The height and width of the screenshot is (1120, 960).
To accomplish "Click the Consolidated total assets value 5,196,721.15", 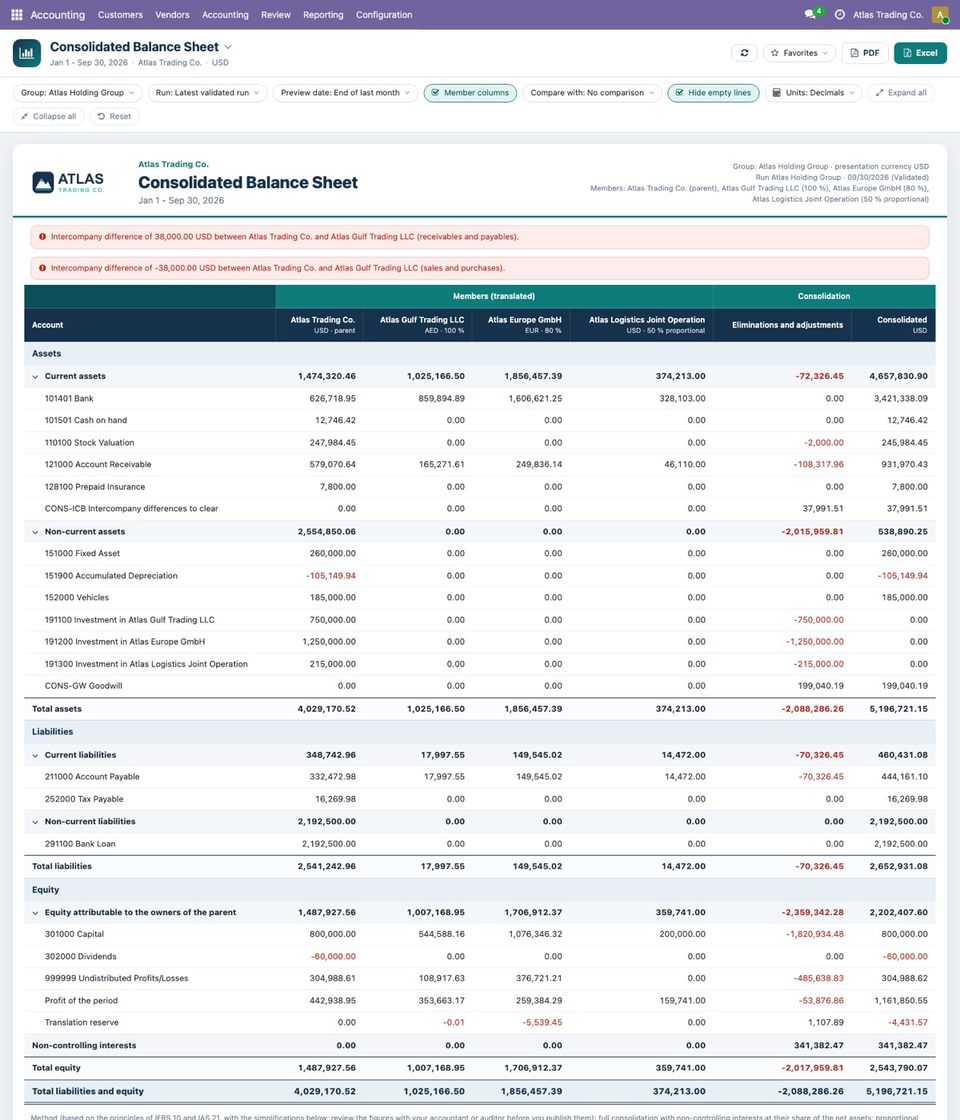I will pos(899,709).
